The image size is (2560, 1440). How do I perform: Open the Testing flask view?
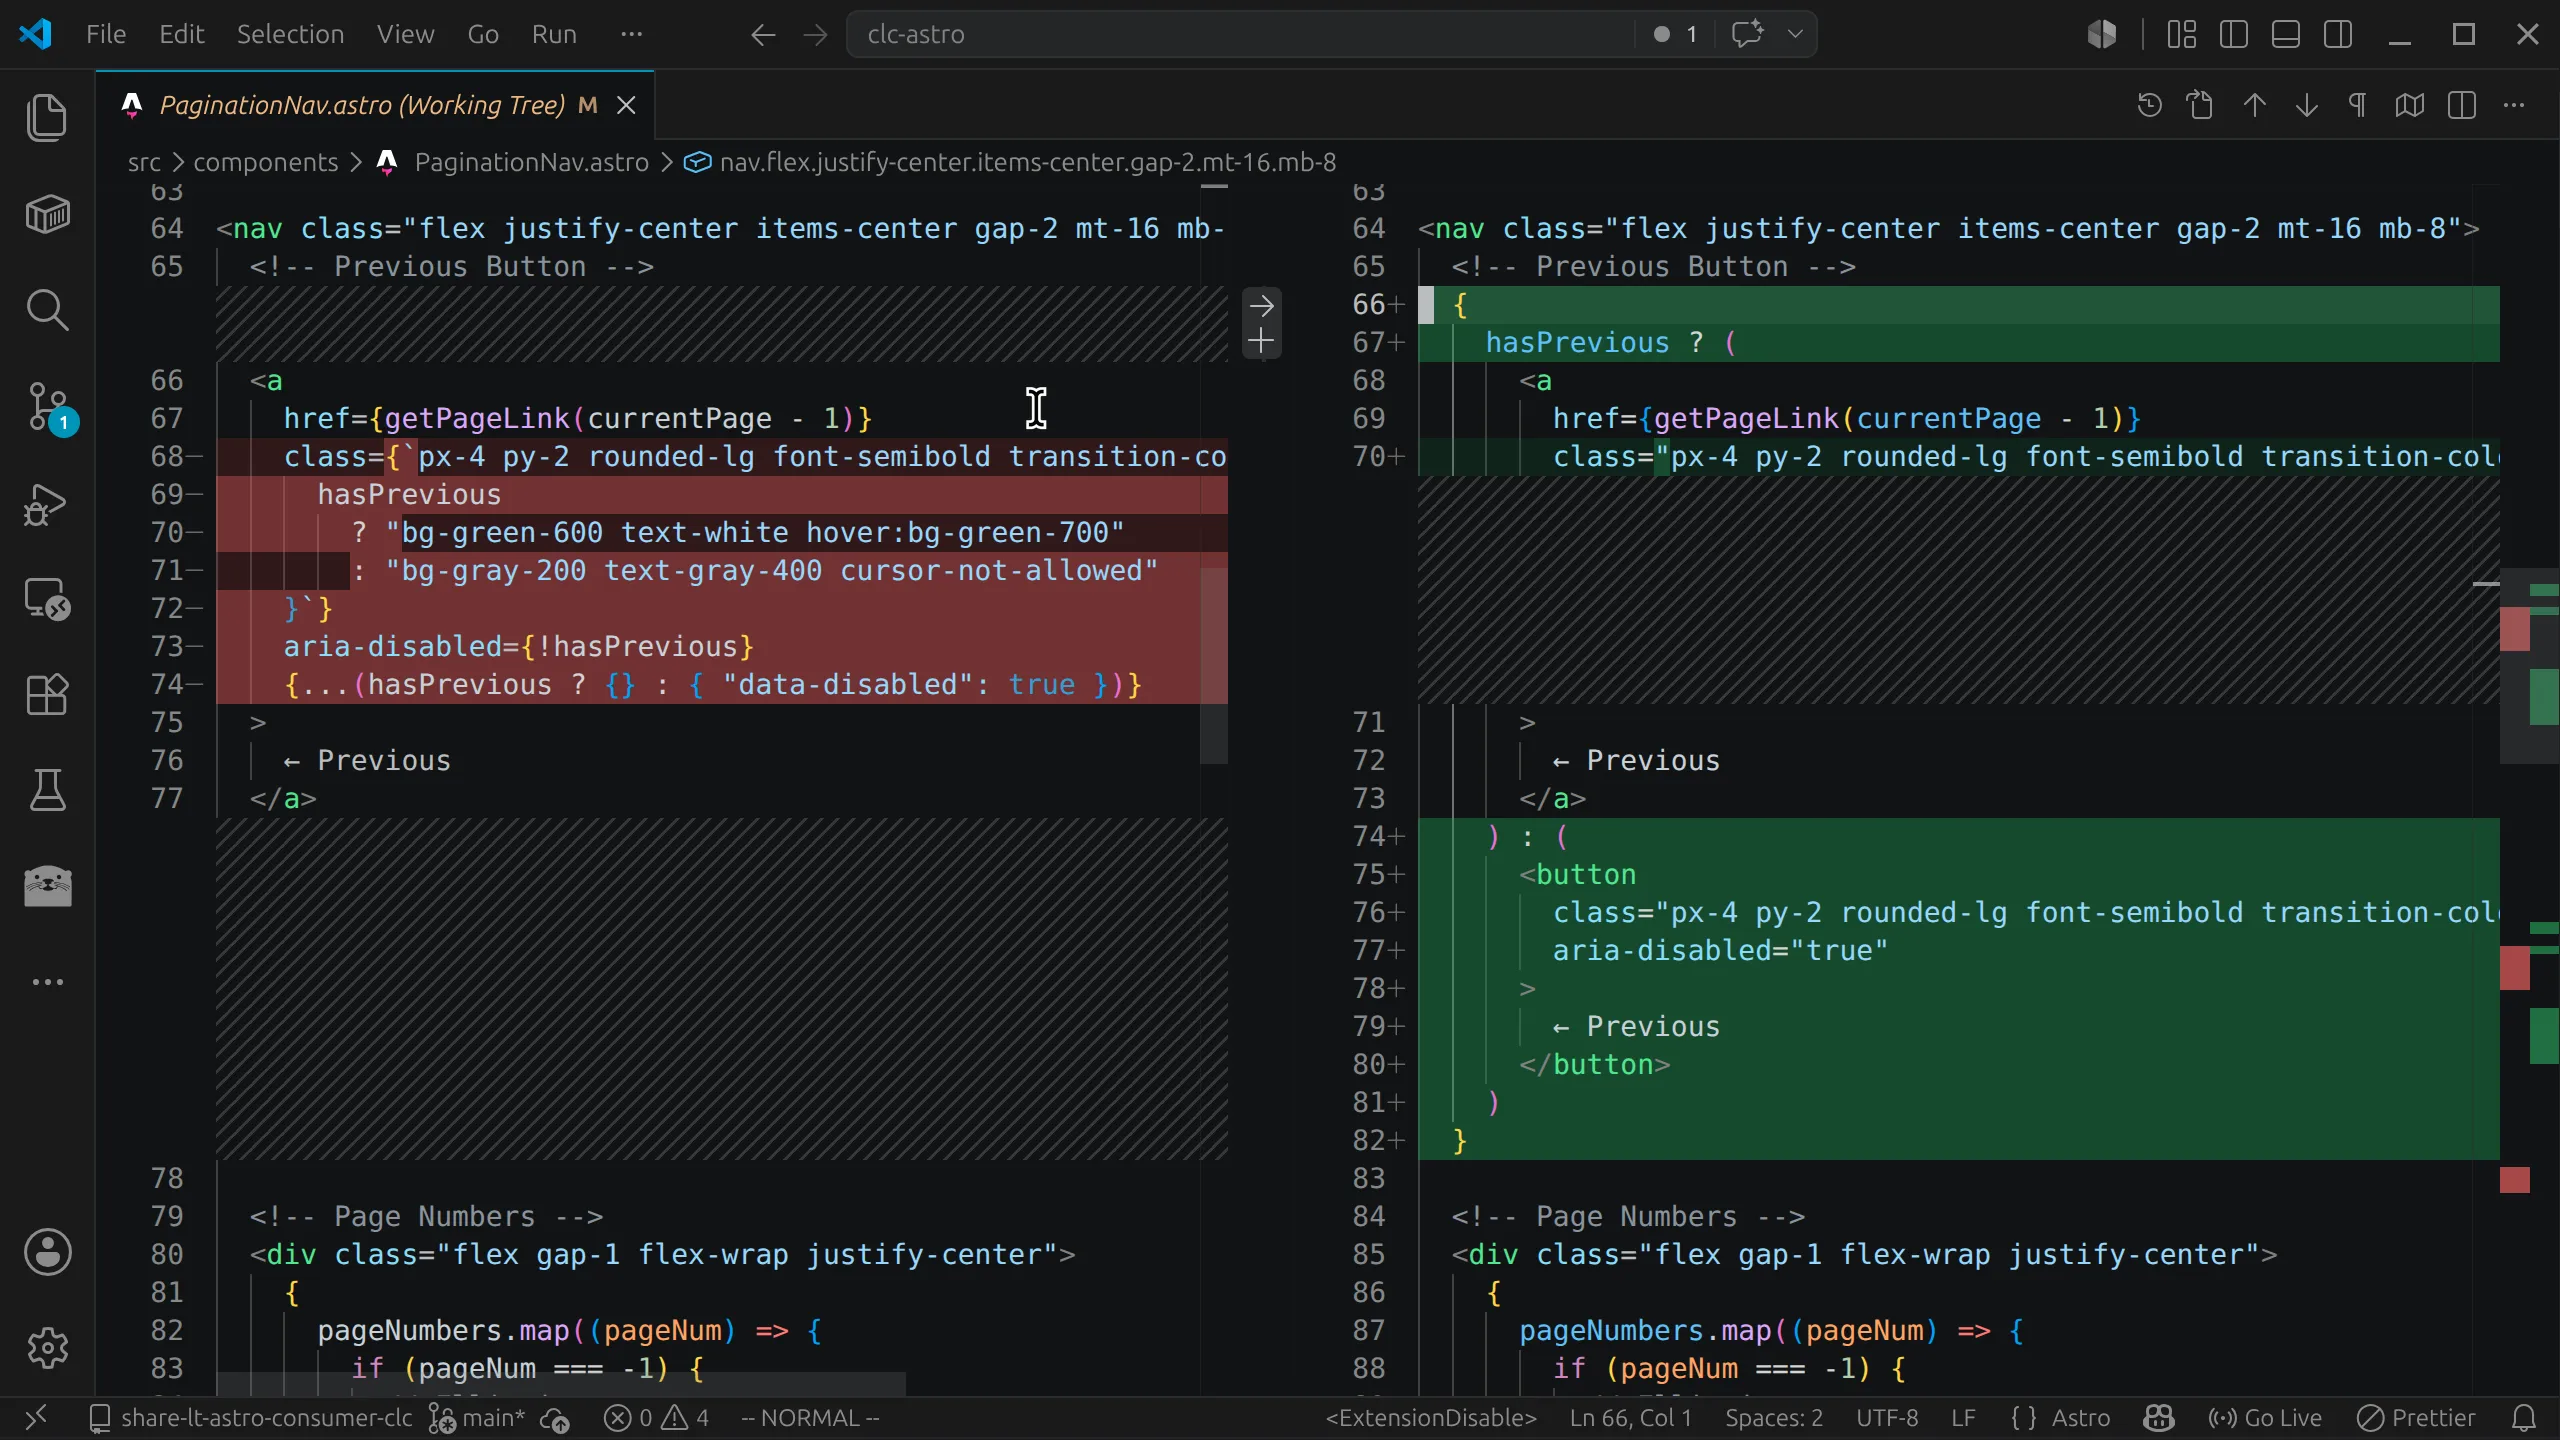tap(47, 790)
